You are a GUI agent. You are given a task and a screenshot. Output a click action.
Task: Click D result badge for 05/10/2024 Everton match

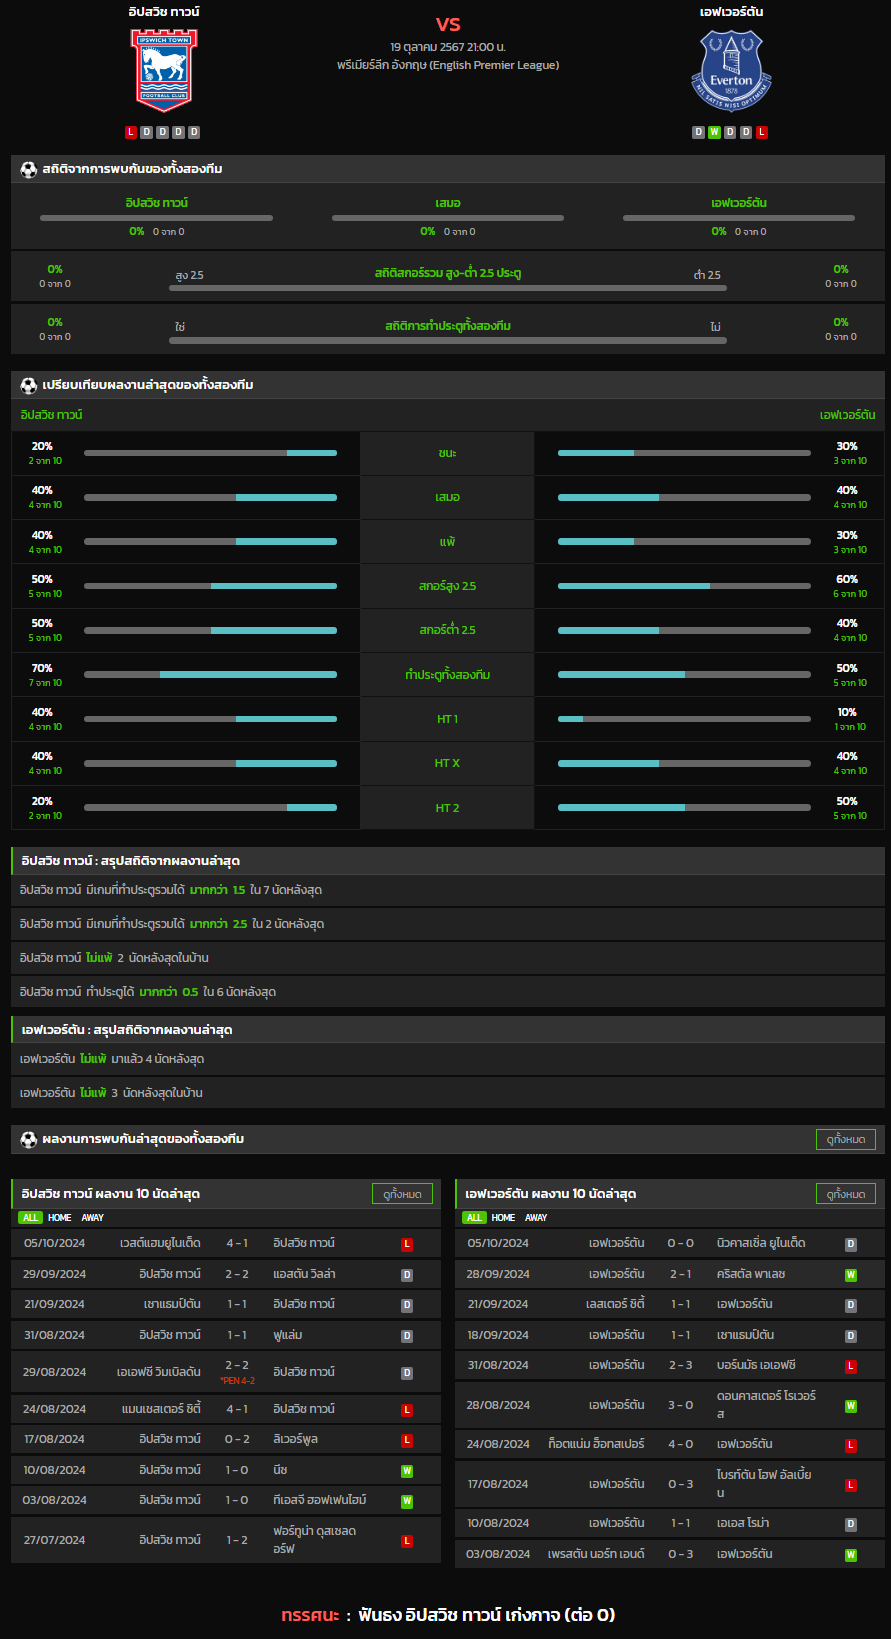pyautogui.click(x=851, y=1244)
